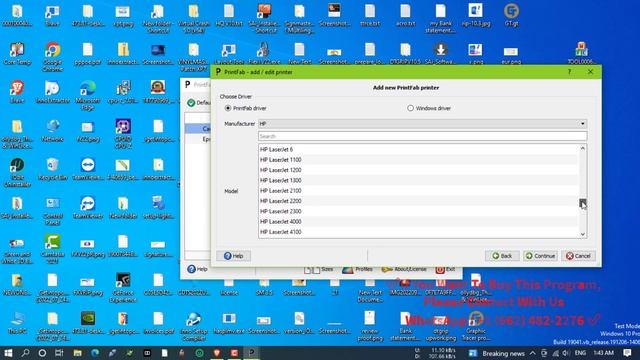The width and height of the screenshot is (640, 360).
Task: Open Network desktop icon
Action: pos(53,131)
